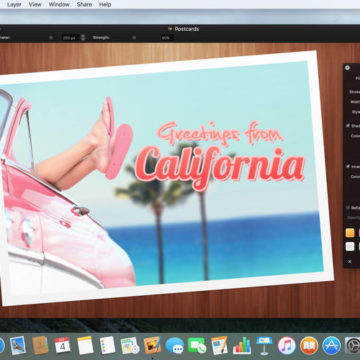Image resolution: width=360 pixels, height=360 pixels.
Task: Open Reminders from the dock
Action: coord(107,345)
